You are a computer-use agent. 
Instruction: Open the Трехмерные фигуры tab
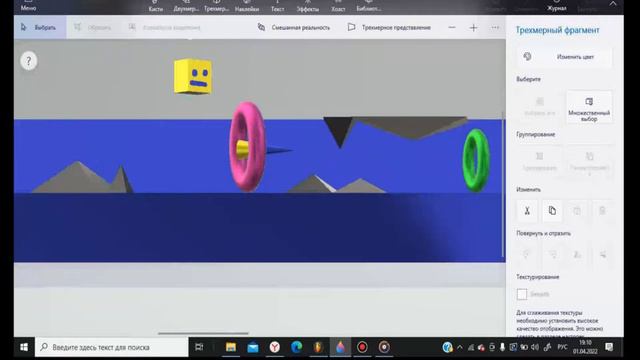216,6
